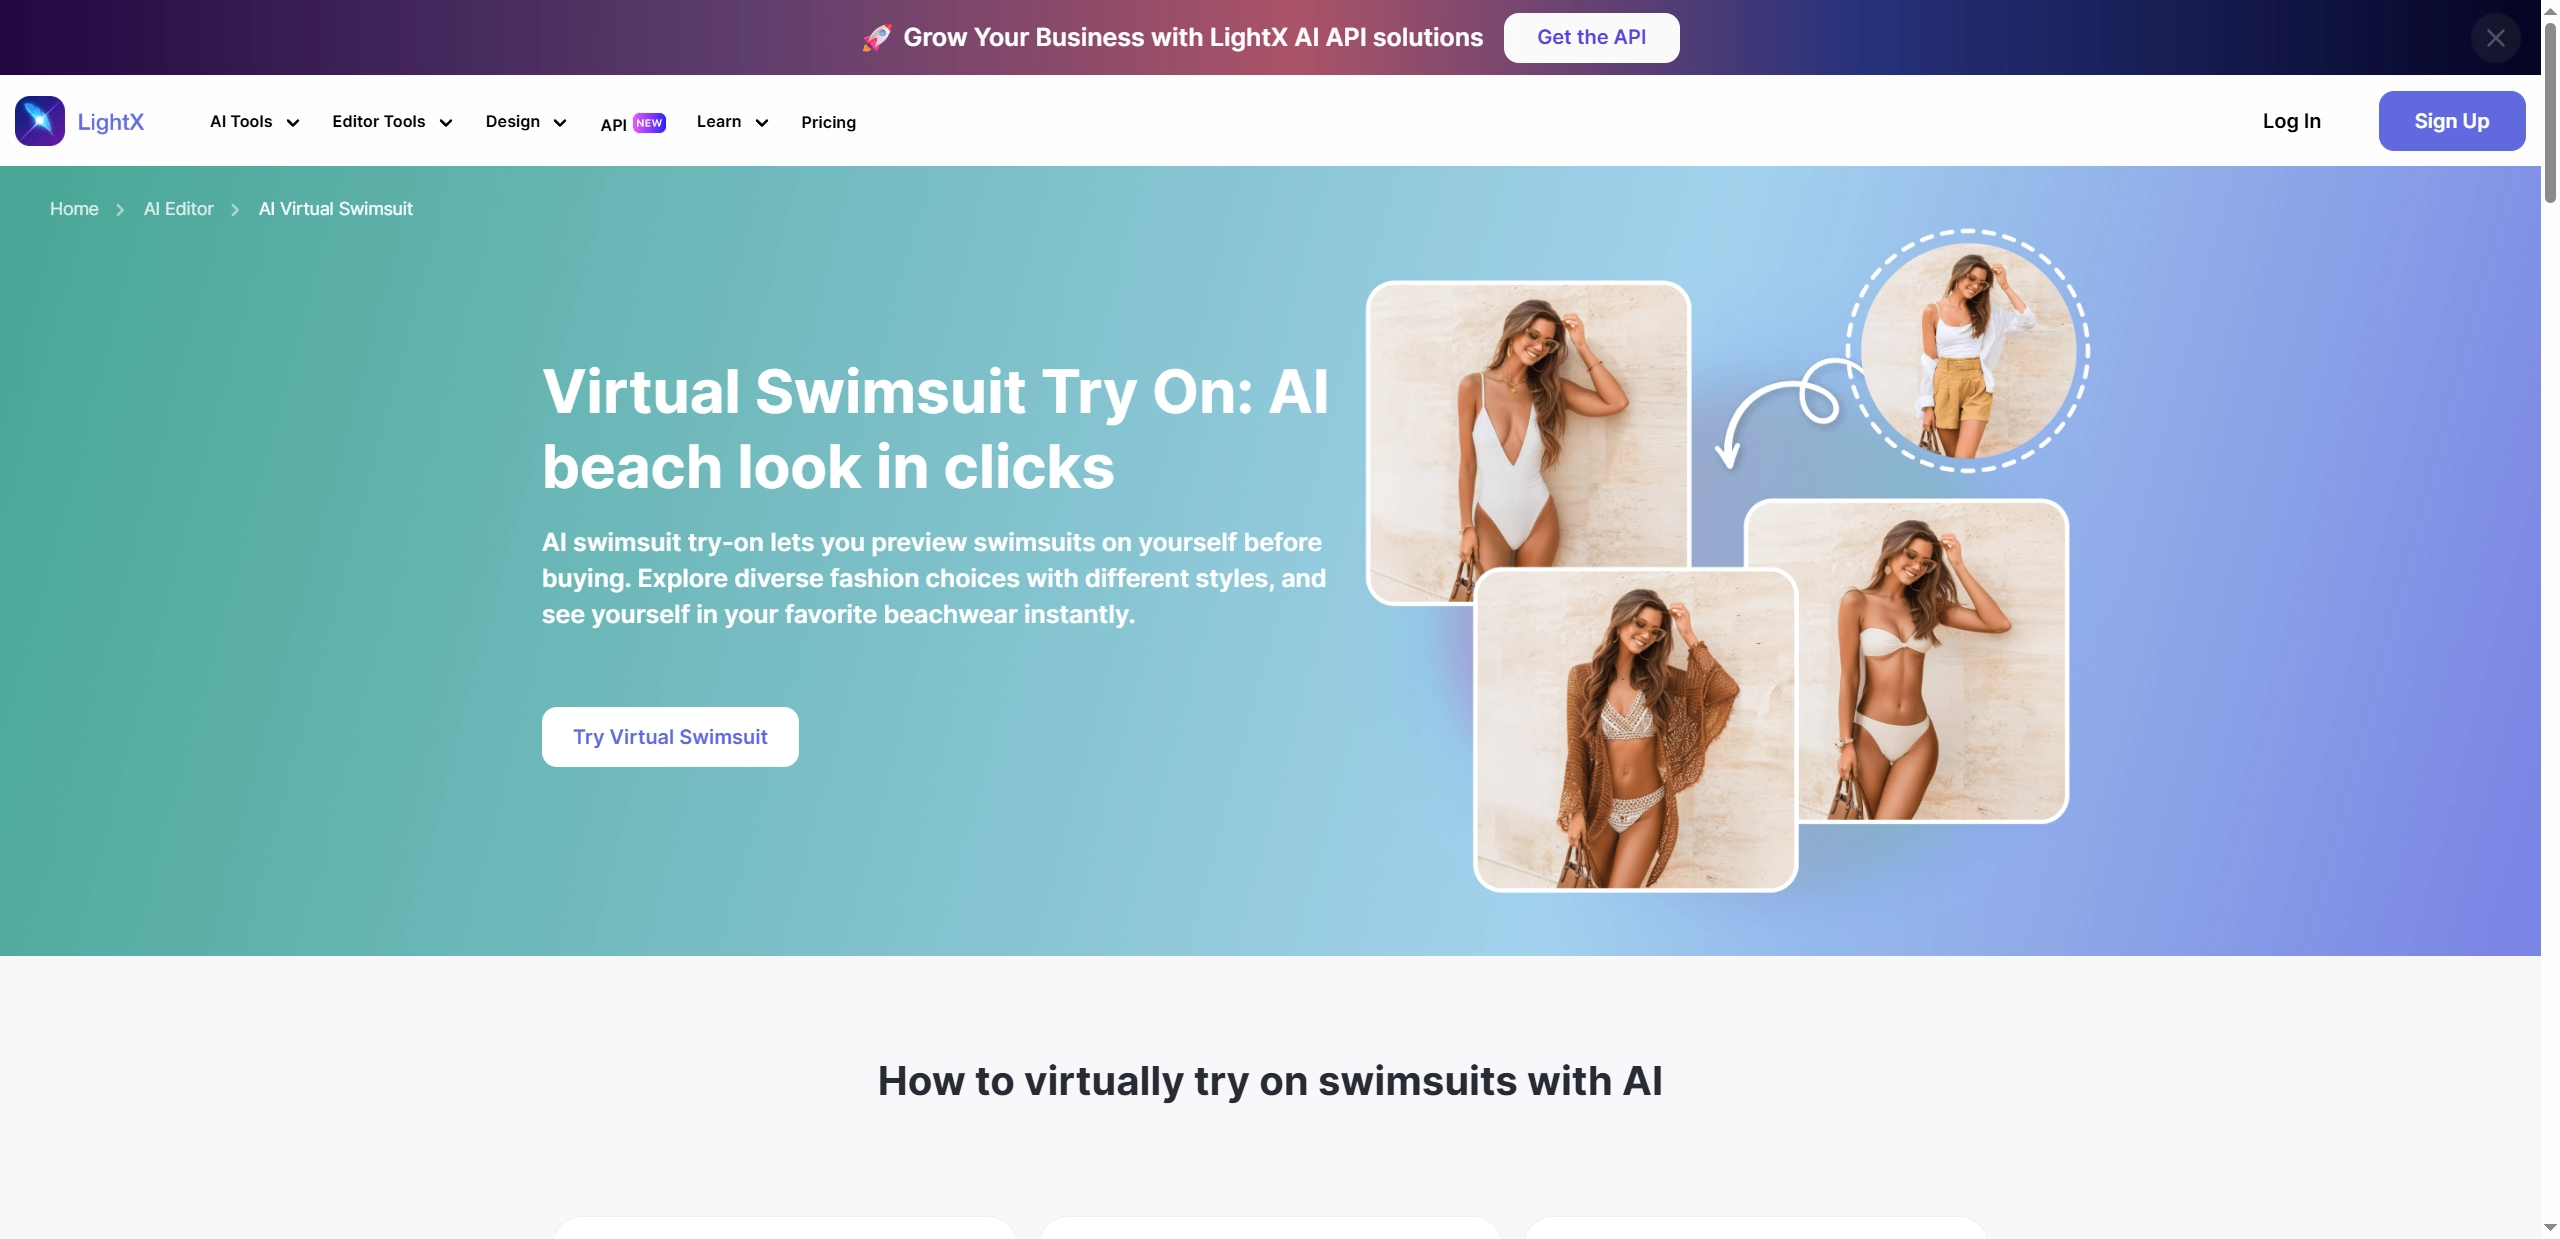Expand the AI Tools dropdown
2560x1239 pixels.
pos(254,122)
